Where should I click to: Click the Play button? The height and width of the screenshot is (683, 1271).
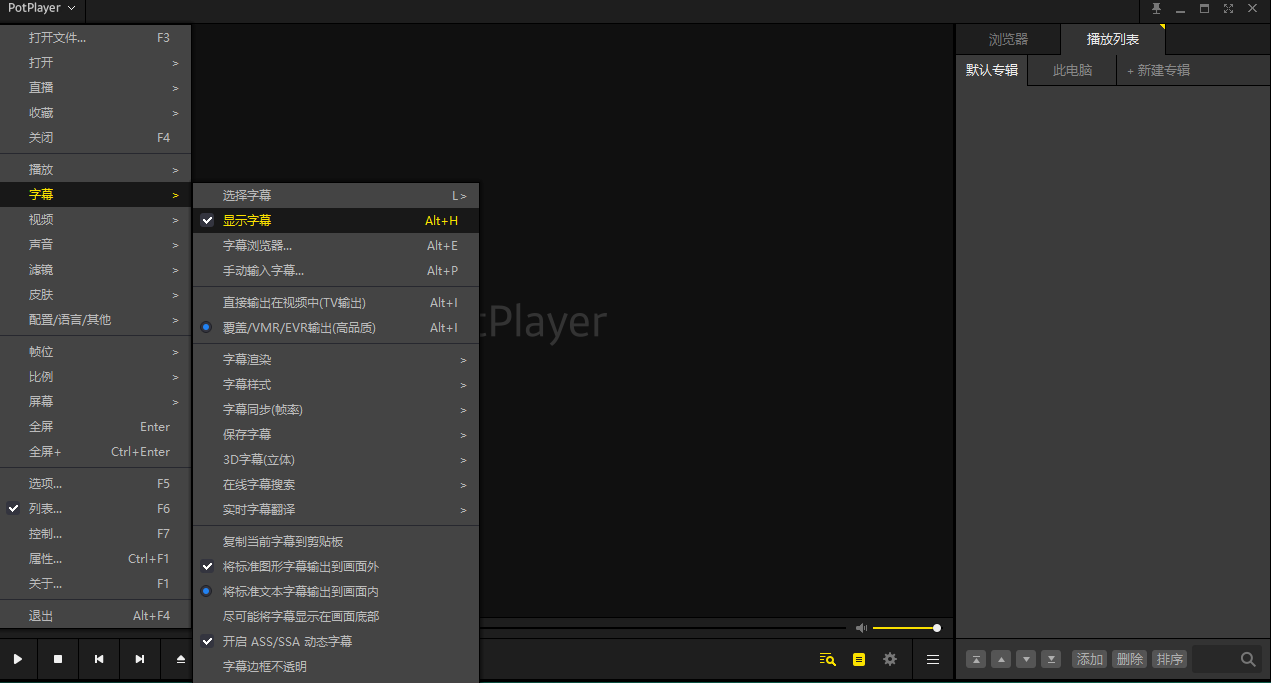tap(18, 659)
